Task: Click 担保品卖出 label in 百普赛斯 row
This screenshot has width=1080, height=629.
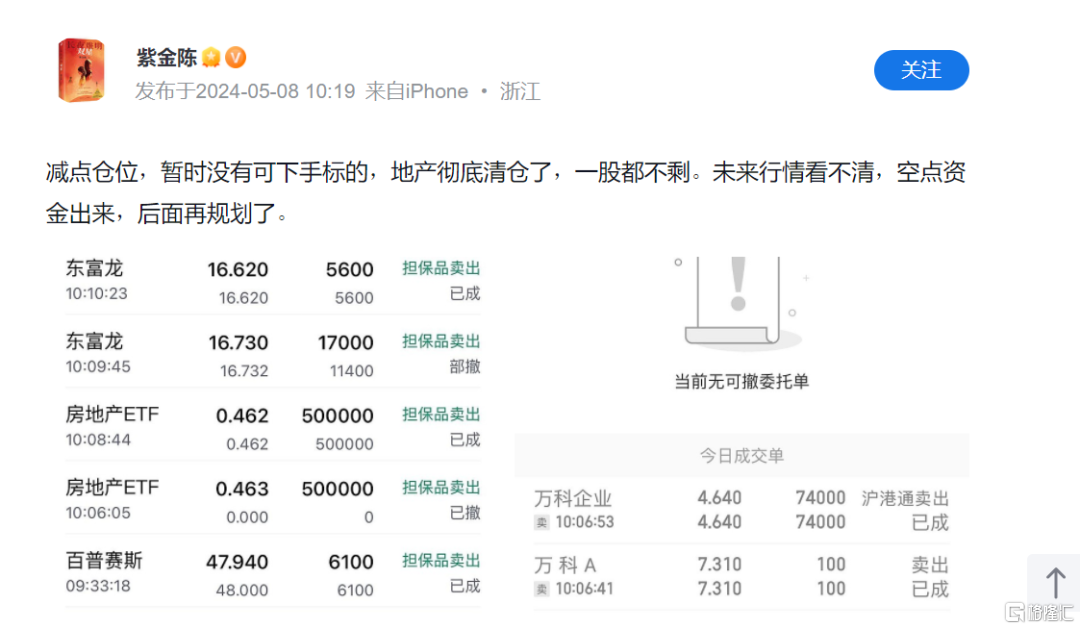Action: pos(442,561)
